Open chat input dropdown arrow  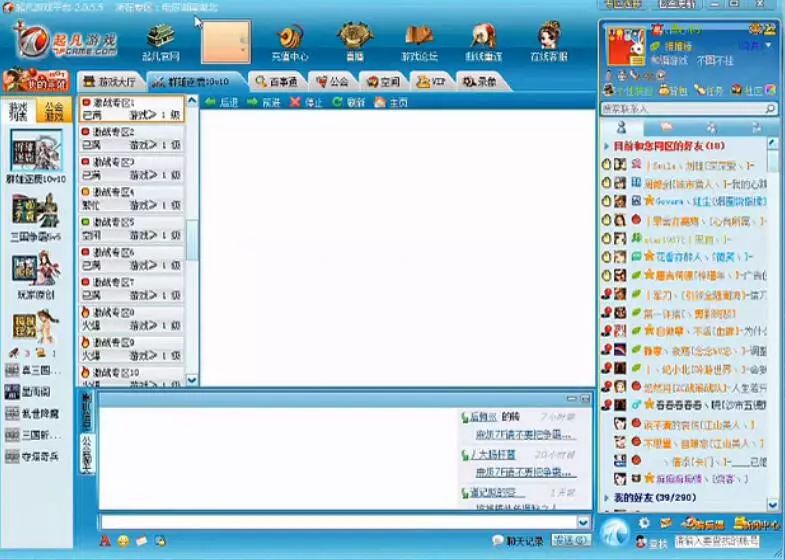(x=583, y=522)
